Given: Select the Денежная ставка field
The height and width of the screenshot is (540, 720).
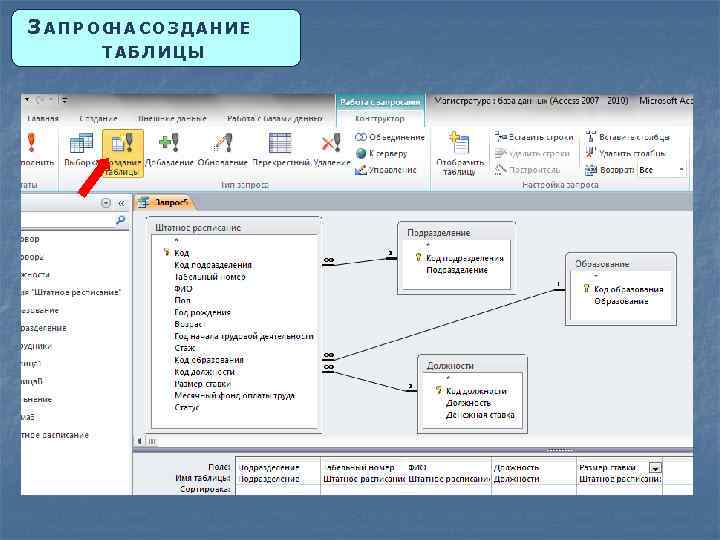Looking at the screenshot, I should 480,415.
